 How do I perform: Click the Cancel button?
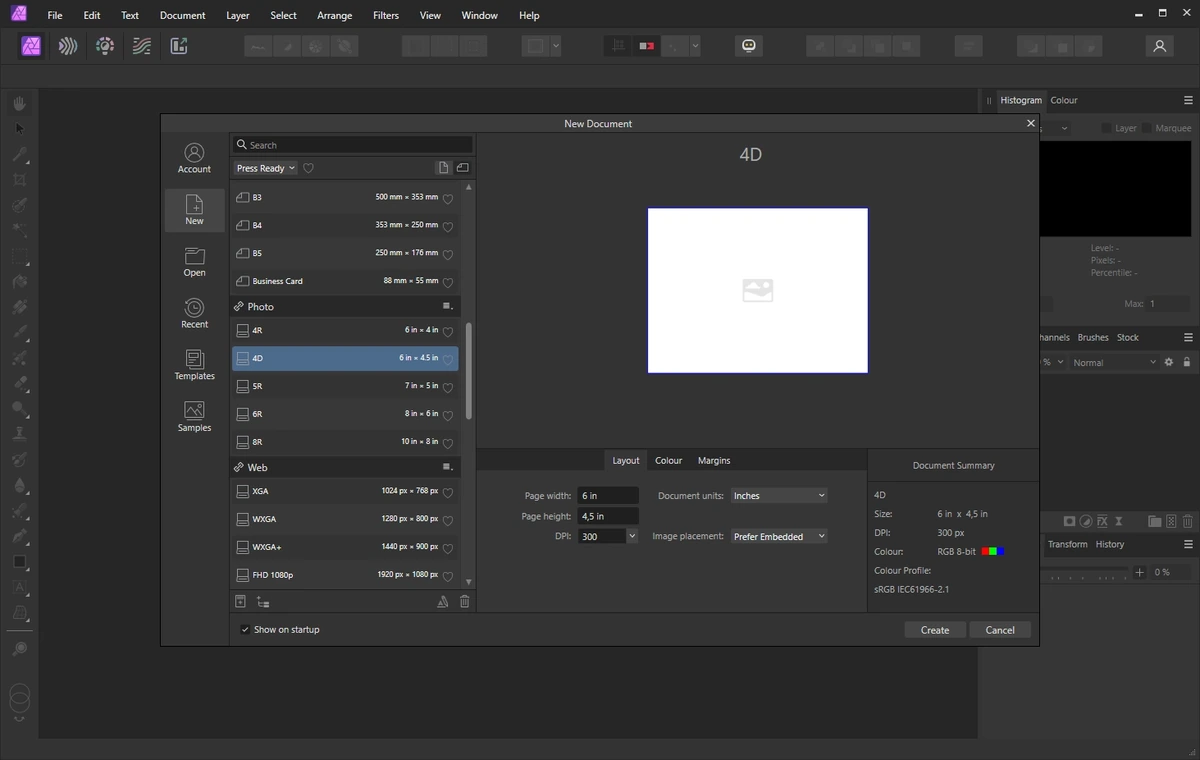pyautogui.click(x=1000, y=630)
